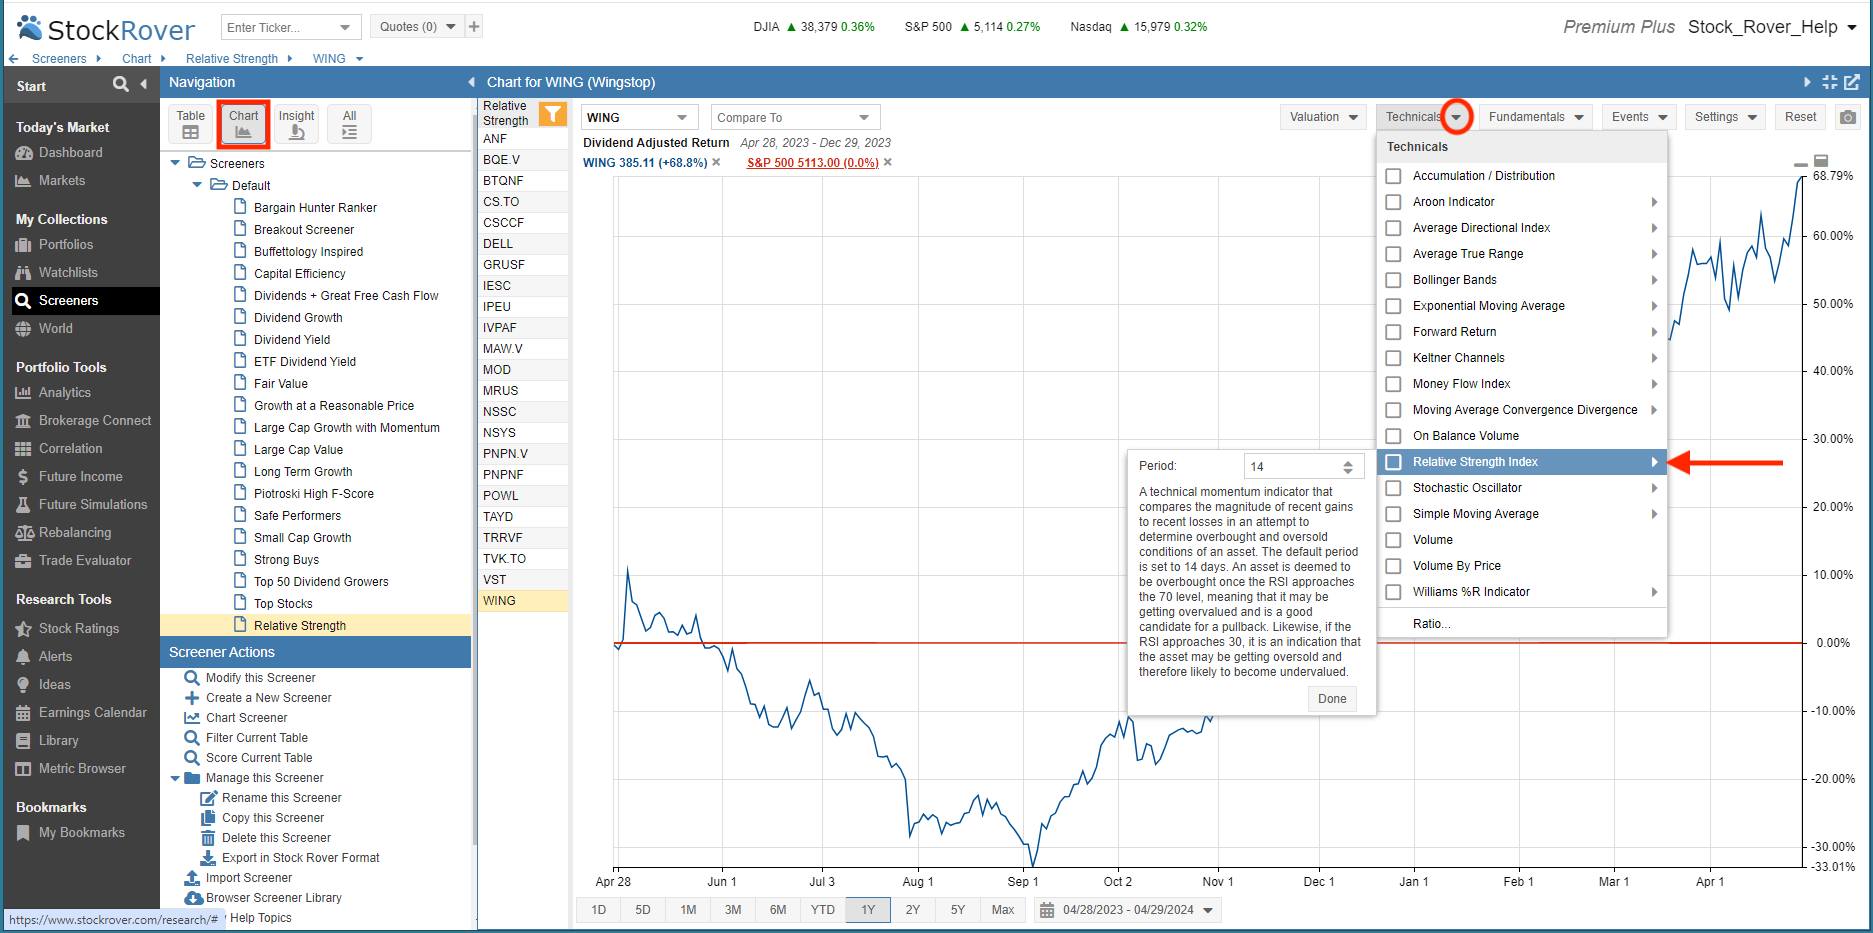
Task: Click the orange filter funnel icon
Action: [552, 113]
